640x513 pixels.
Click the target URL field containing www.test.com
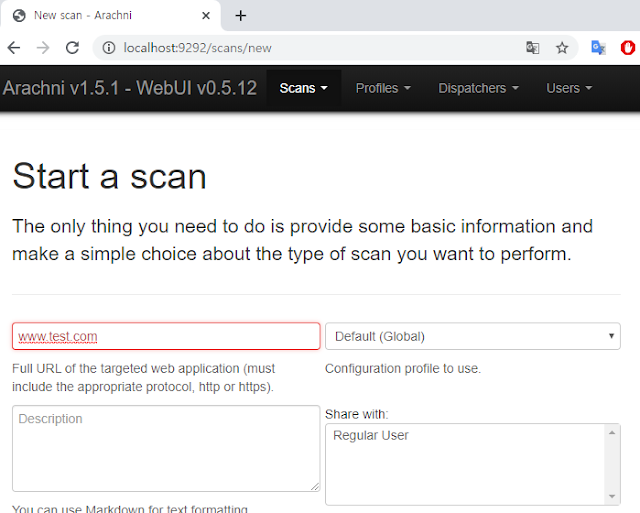[166, 336]
